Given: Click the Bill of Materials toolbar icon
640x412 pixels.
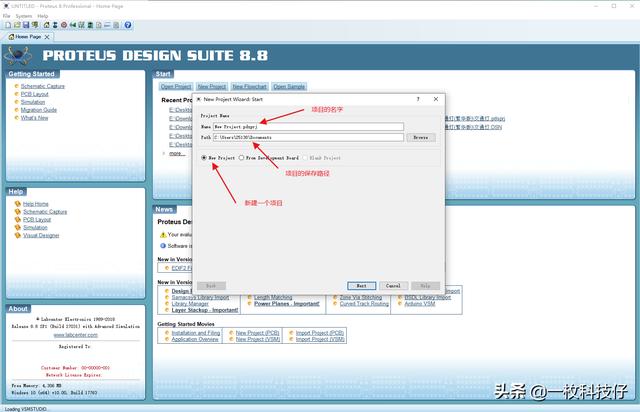Looking at the screenshot, I should pos(99,25).
